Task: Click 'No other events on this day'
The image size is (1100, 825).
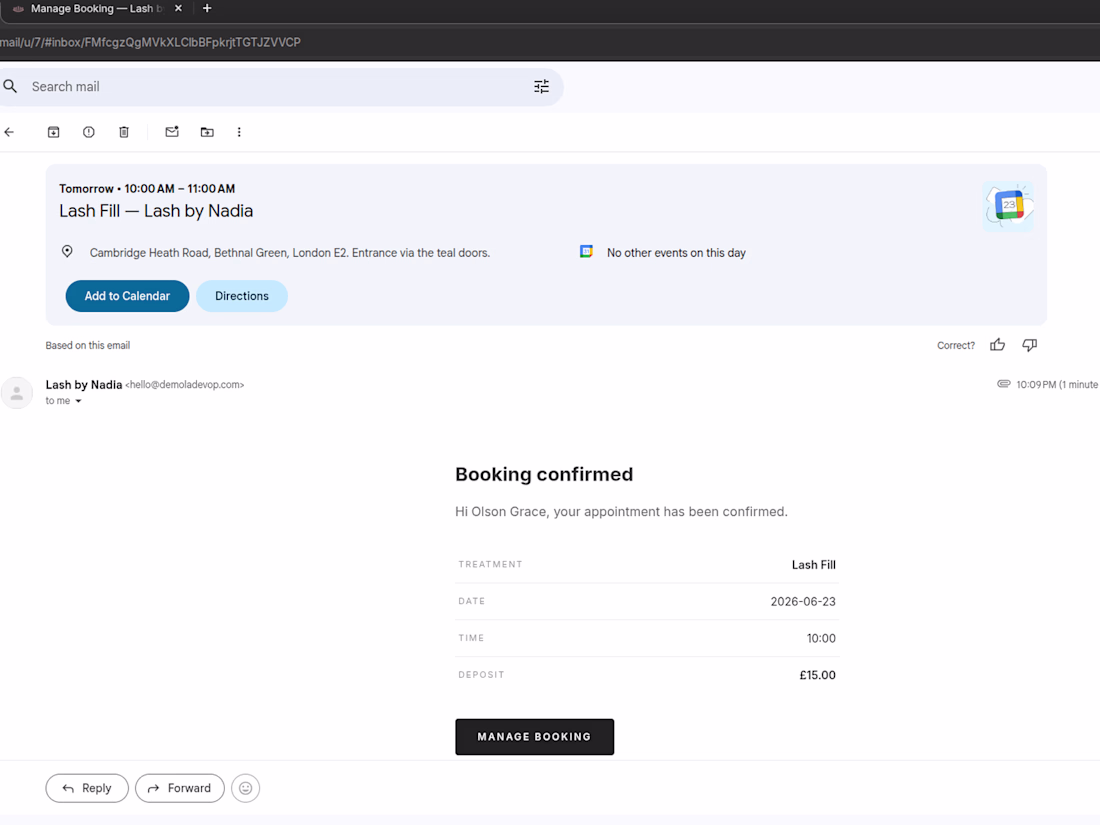Action: (676, 253)
